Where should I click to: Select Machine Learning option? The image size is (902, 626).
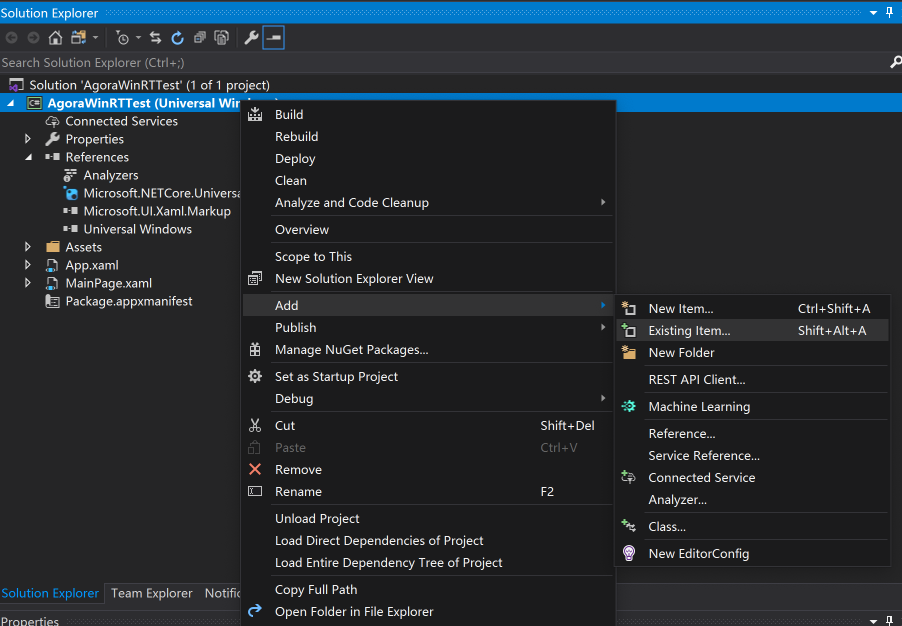[753, 407]
